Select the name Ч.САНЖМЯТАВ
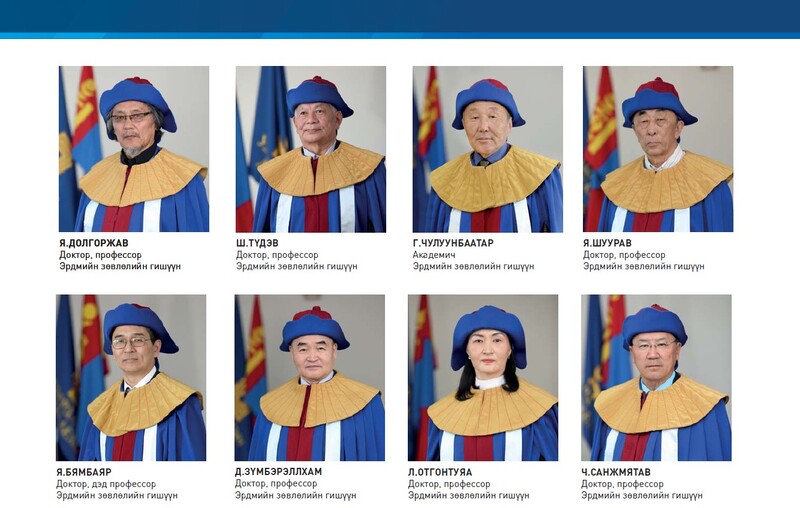 coord(616,472)
